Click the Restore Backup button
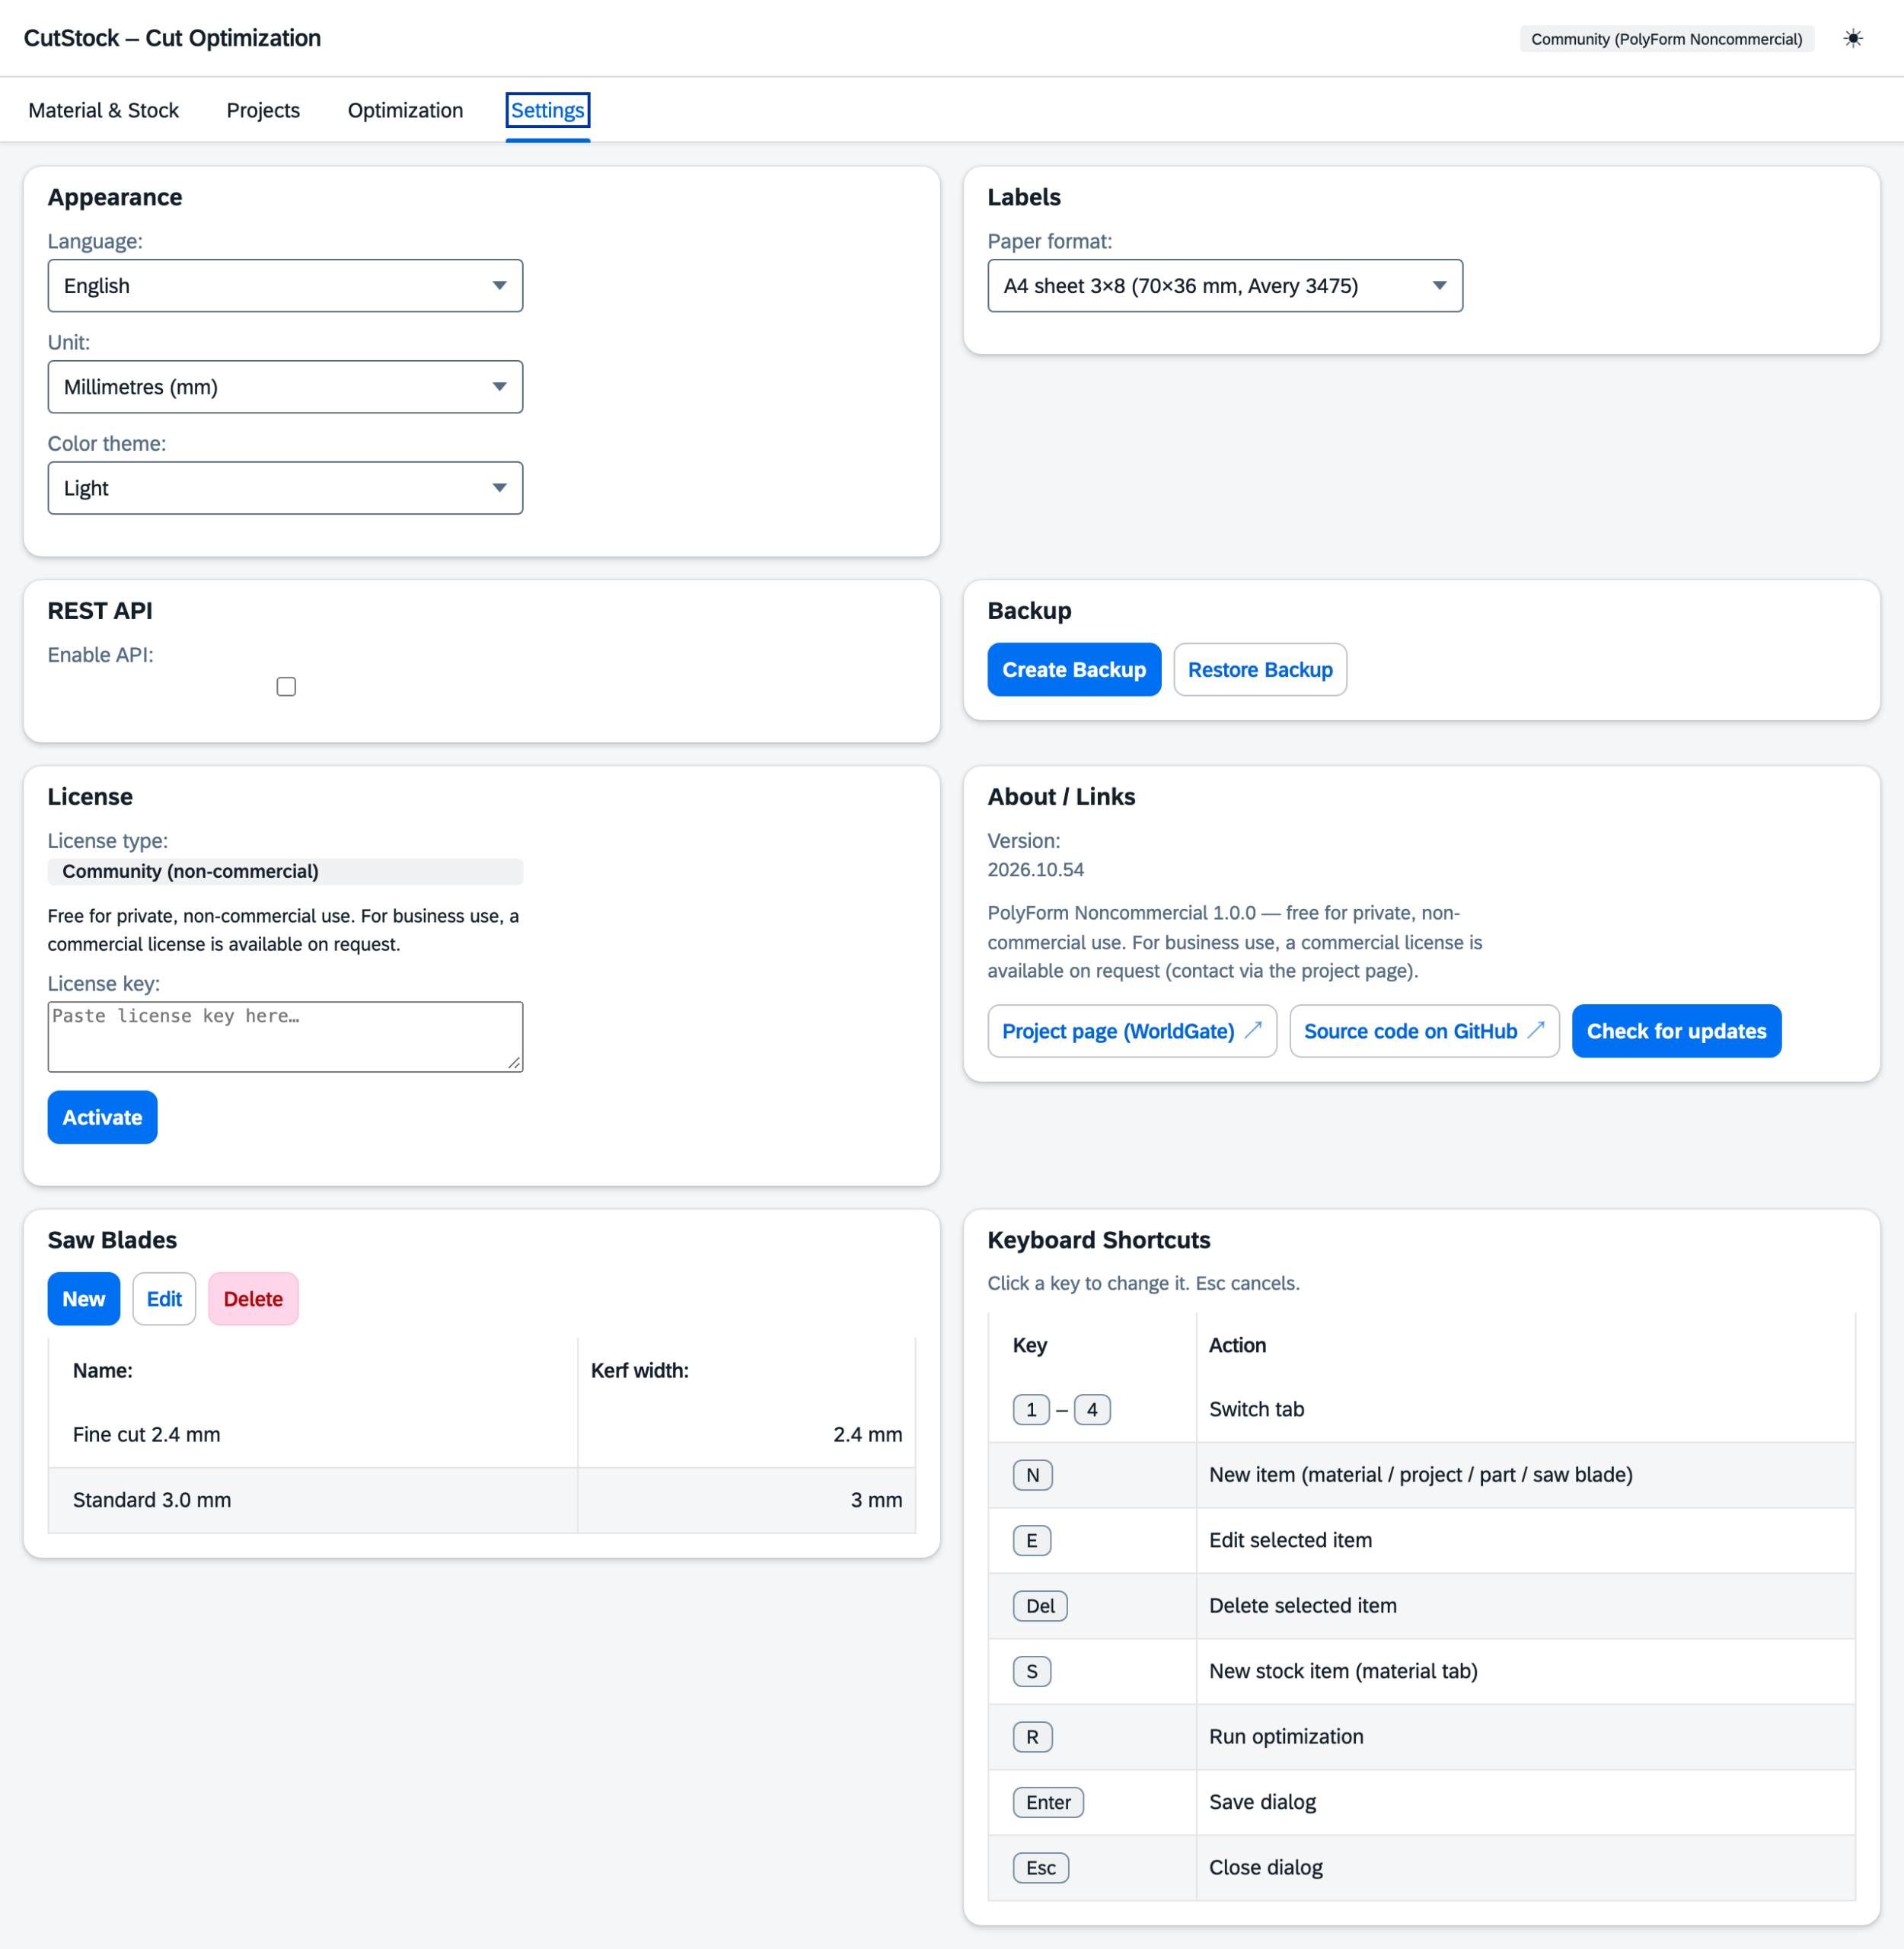Viewport: 1904px width, 1949px height. (x=1260, y=669)
